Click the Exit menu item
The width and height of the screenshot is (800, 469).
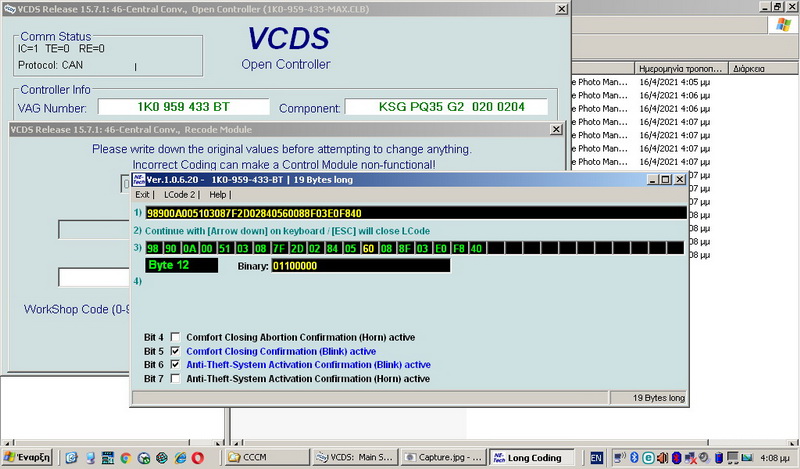pos(142,194)
